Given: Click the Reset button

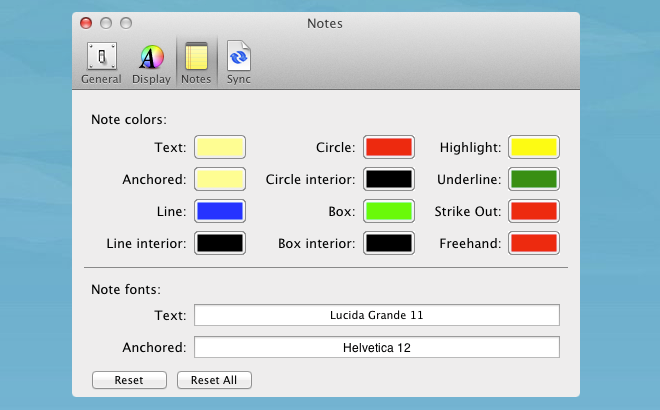Looking at the screenshot, I should (x=129, y=380).
